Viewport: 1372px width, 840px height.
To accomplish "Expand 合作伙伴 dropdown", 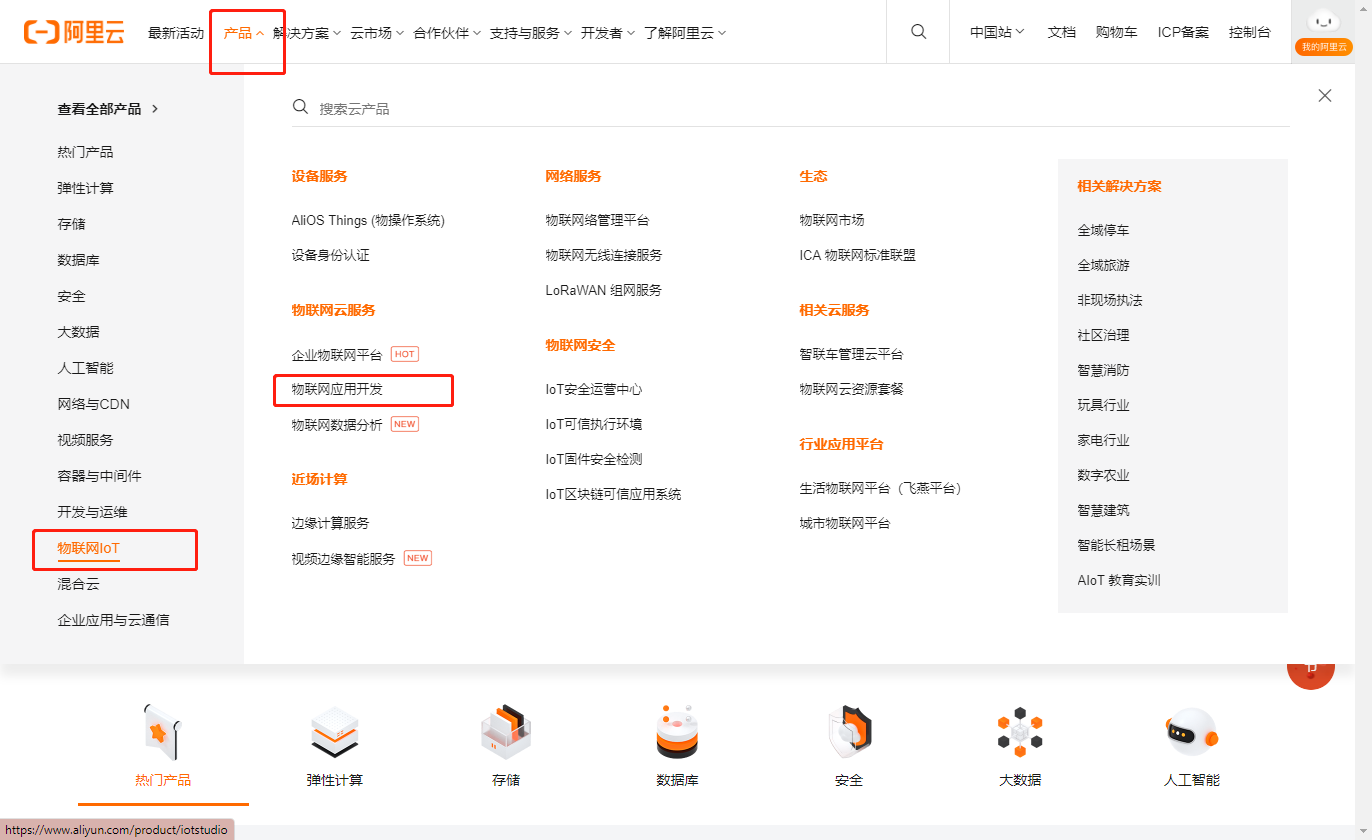I will click(x=447, y=33).
